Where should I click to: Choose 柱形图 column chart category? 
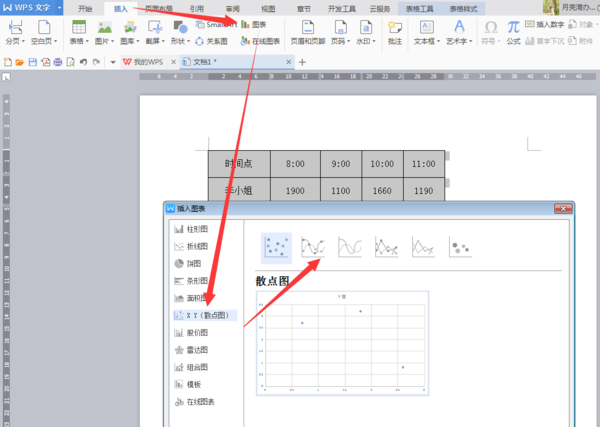pos(191,229)
